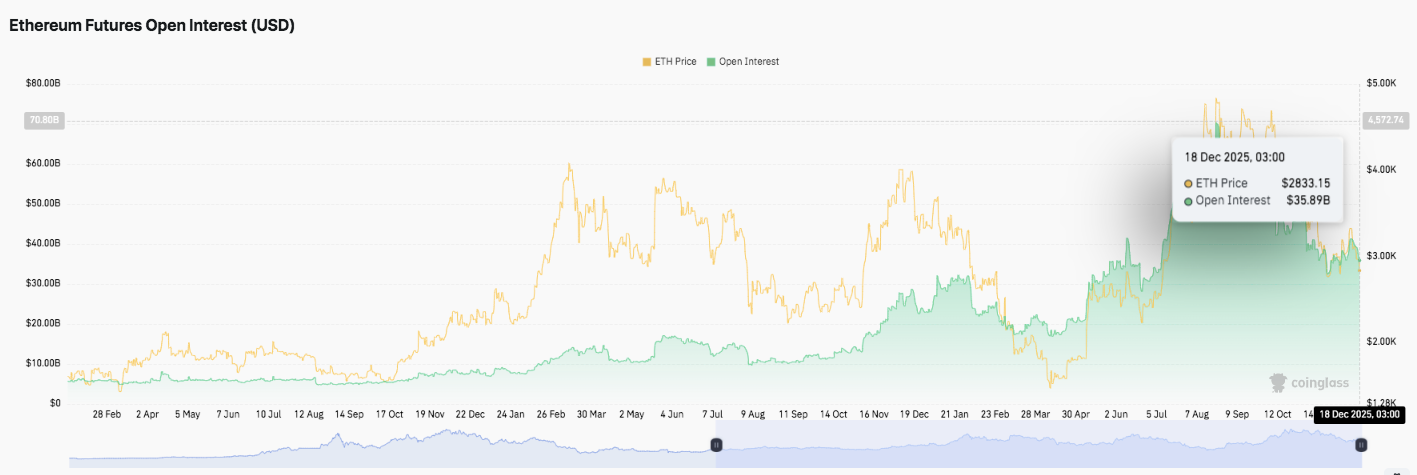Viewport: 1417px width, 475px height.
Task: Click the left range slider handle
Action: point(716,444)
